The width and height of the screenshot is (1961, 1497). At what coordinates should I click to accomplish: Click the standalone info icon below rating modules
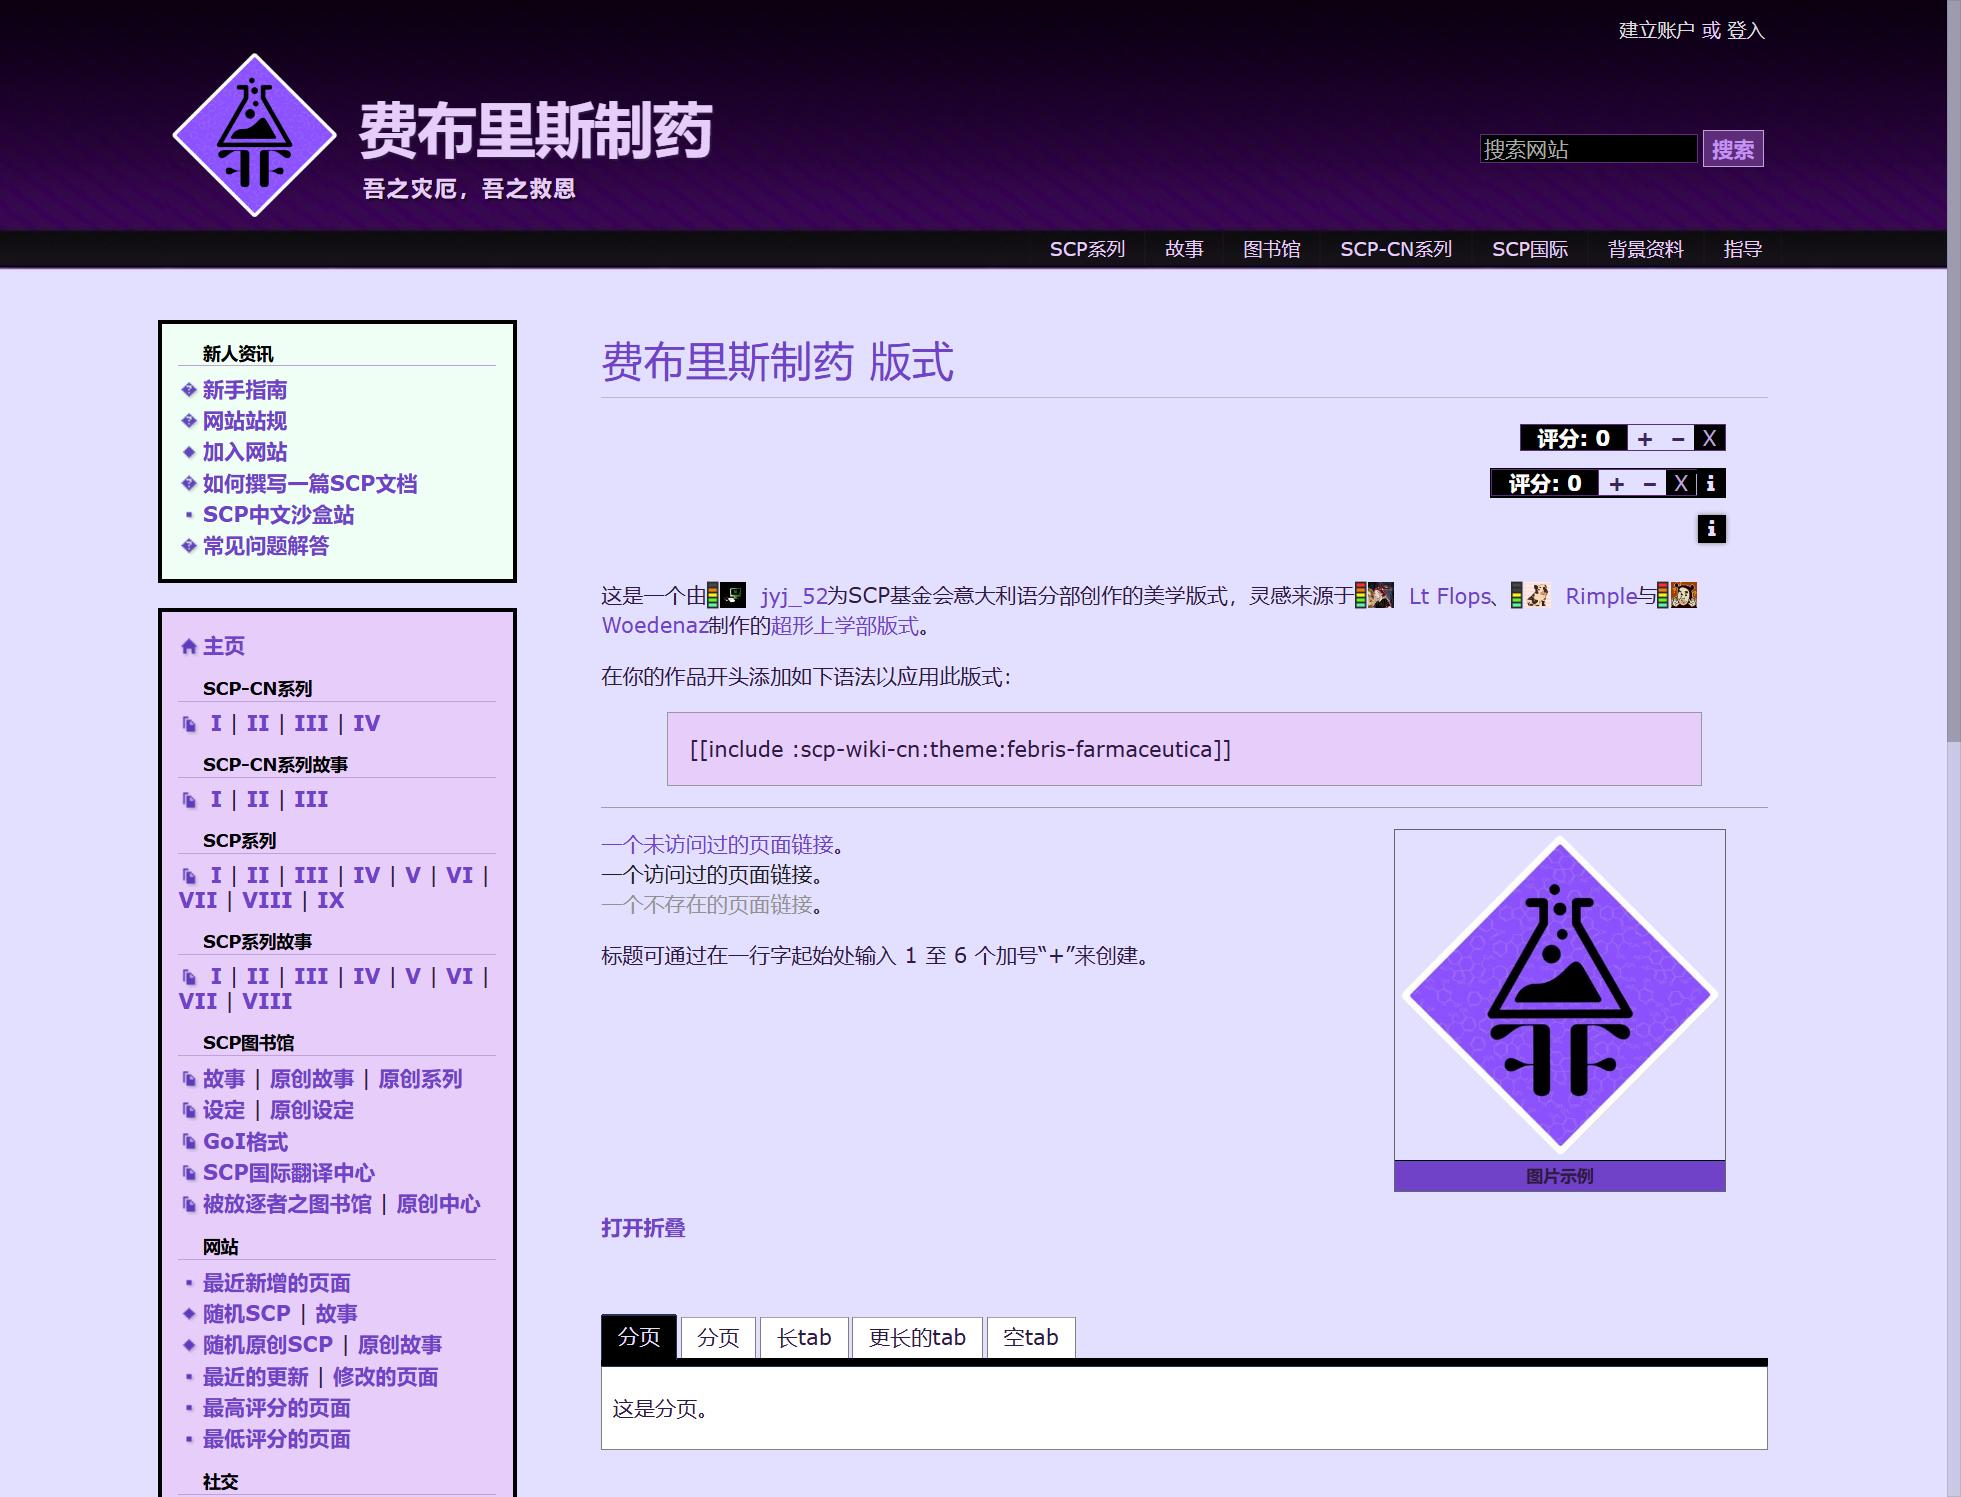(1711, 529)
